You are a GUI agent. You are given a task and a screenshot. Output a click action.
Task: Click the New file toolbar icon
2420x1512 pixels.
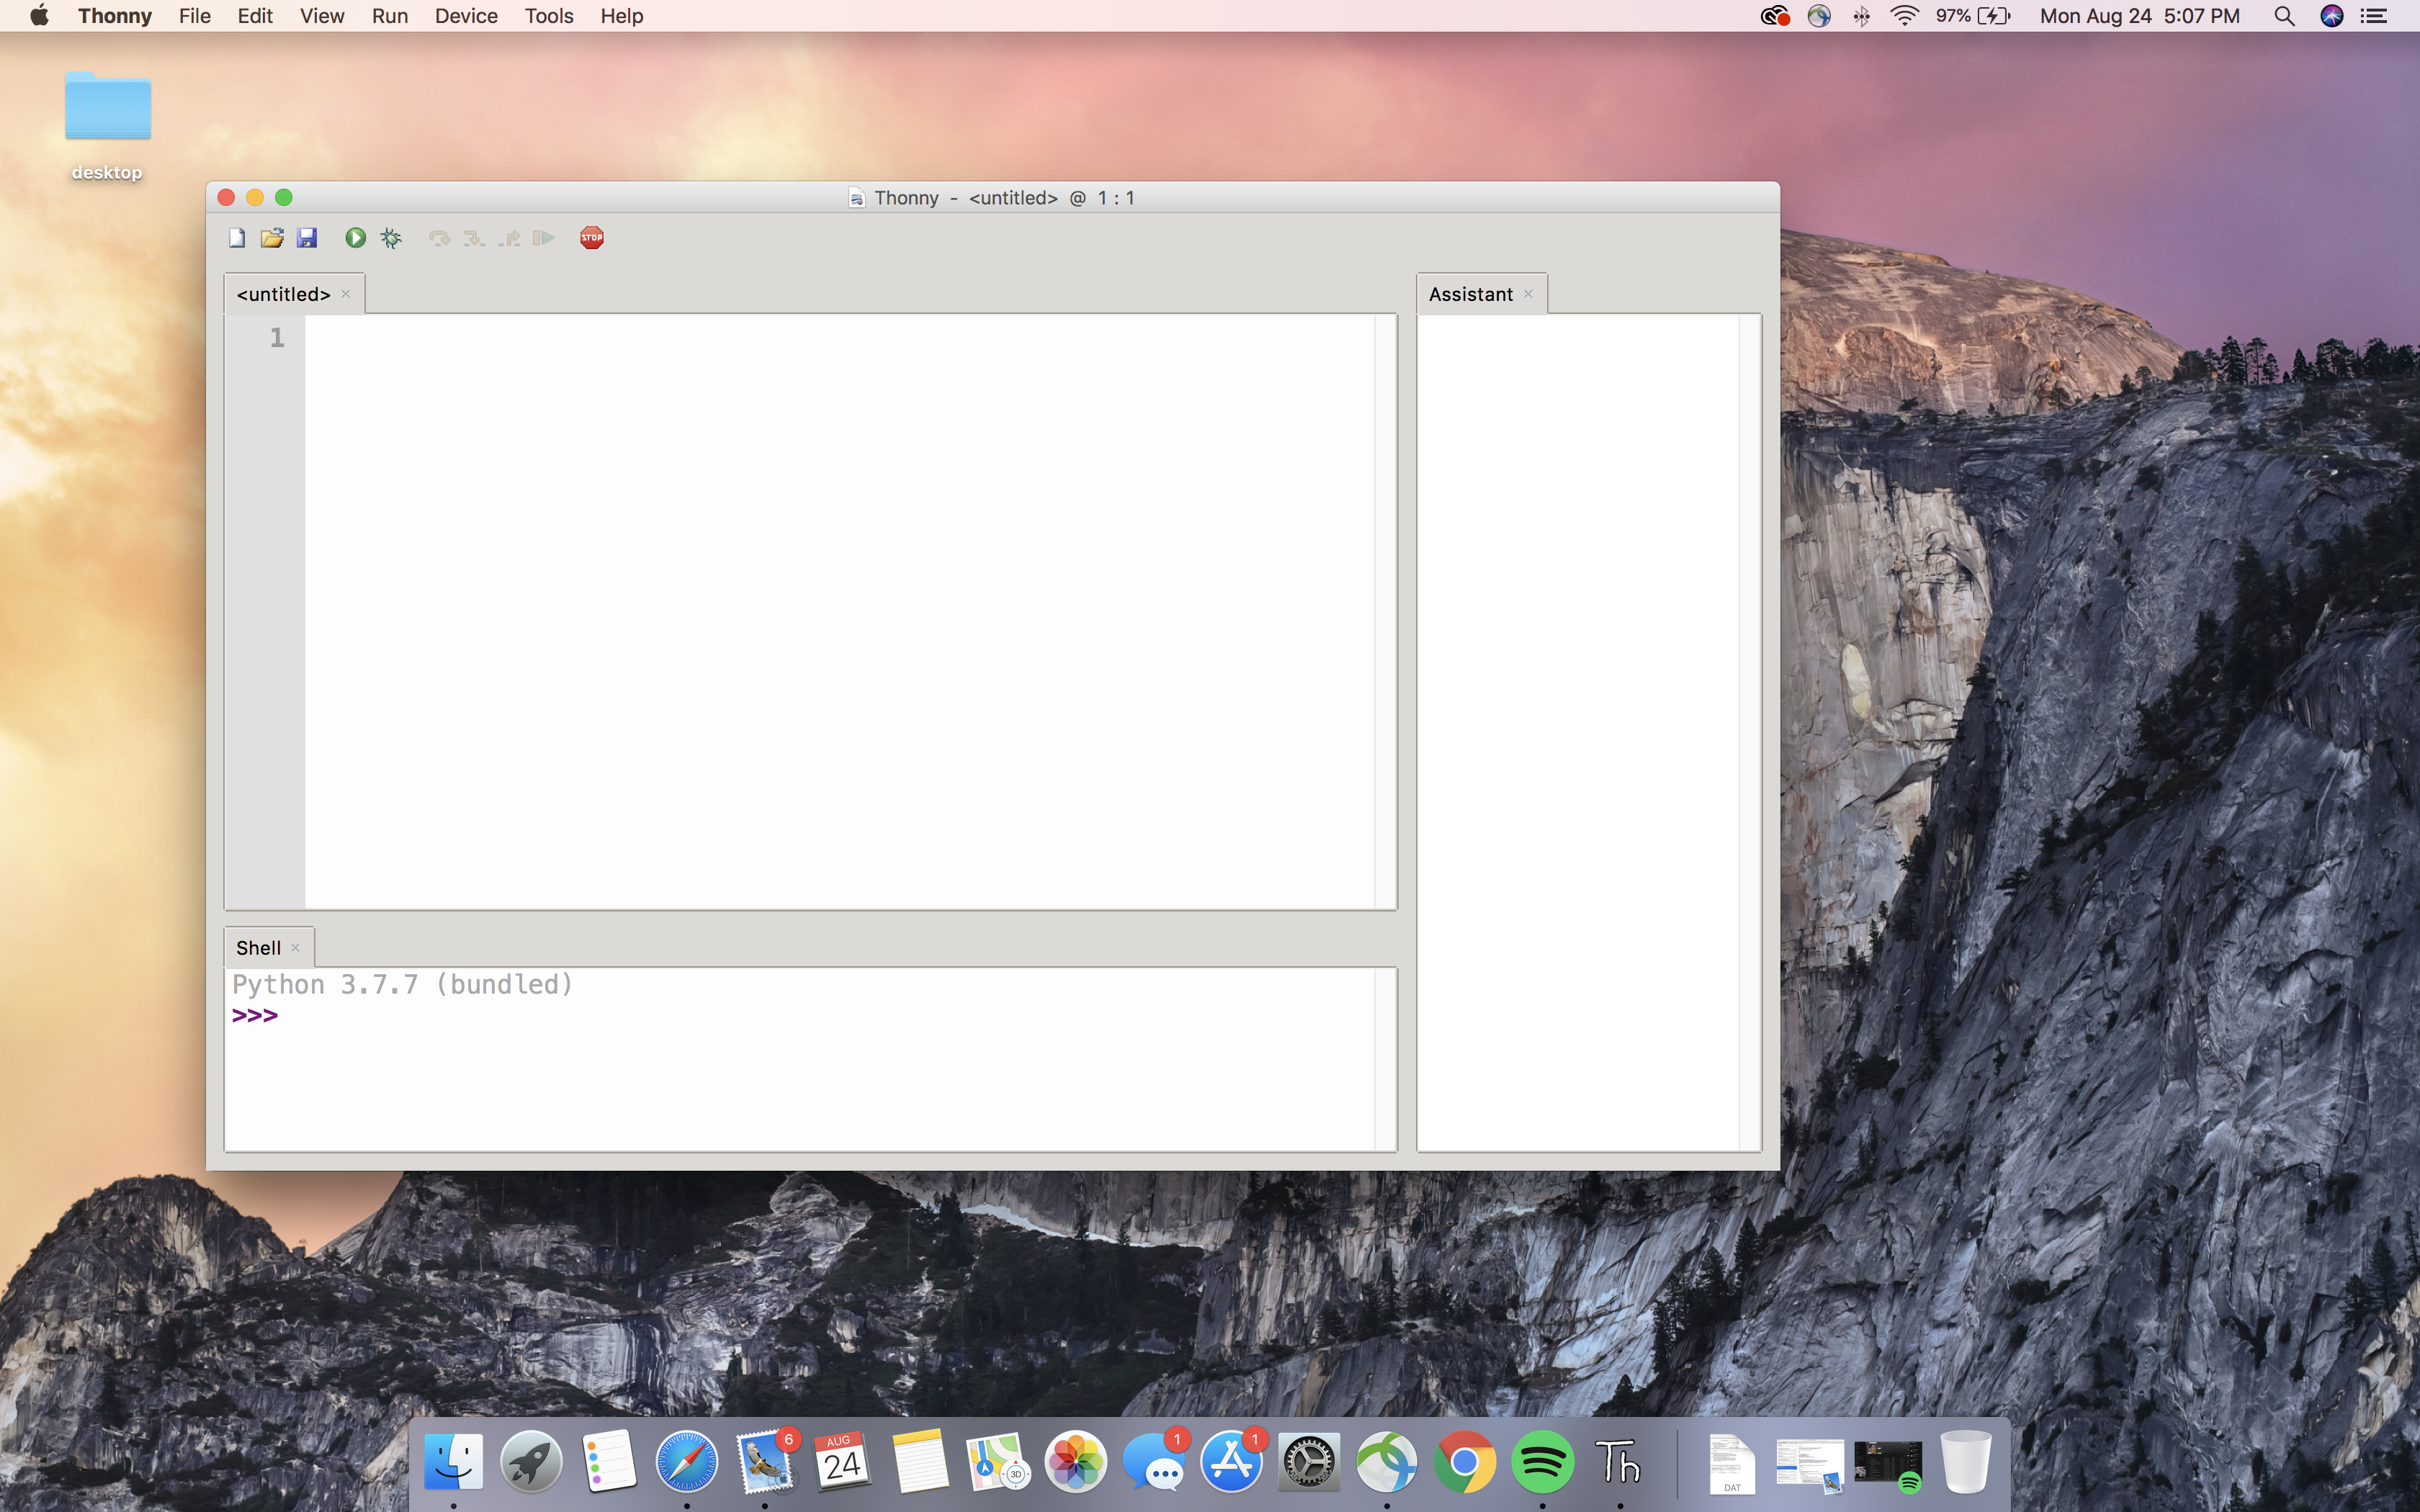(237, 238)
